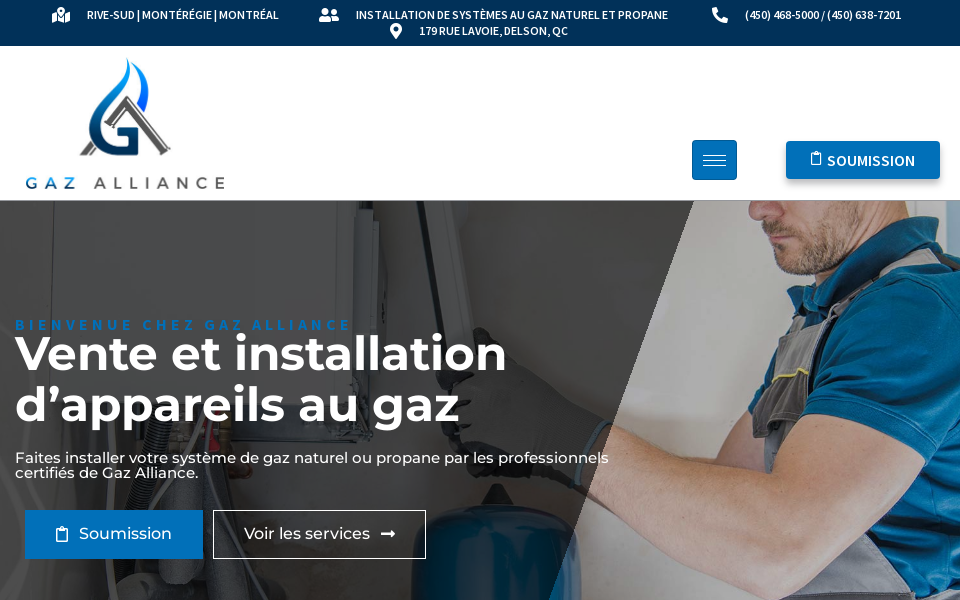Click the Gaz Alliance flame logo
Viewport: 960px width, 600px height.
125,108
